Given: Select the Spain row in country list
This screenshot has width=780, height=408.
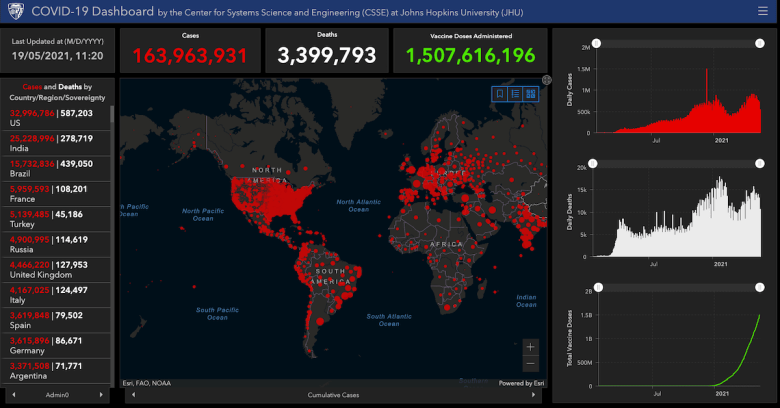Looking at the screenshot, I should (55, 320).
